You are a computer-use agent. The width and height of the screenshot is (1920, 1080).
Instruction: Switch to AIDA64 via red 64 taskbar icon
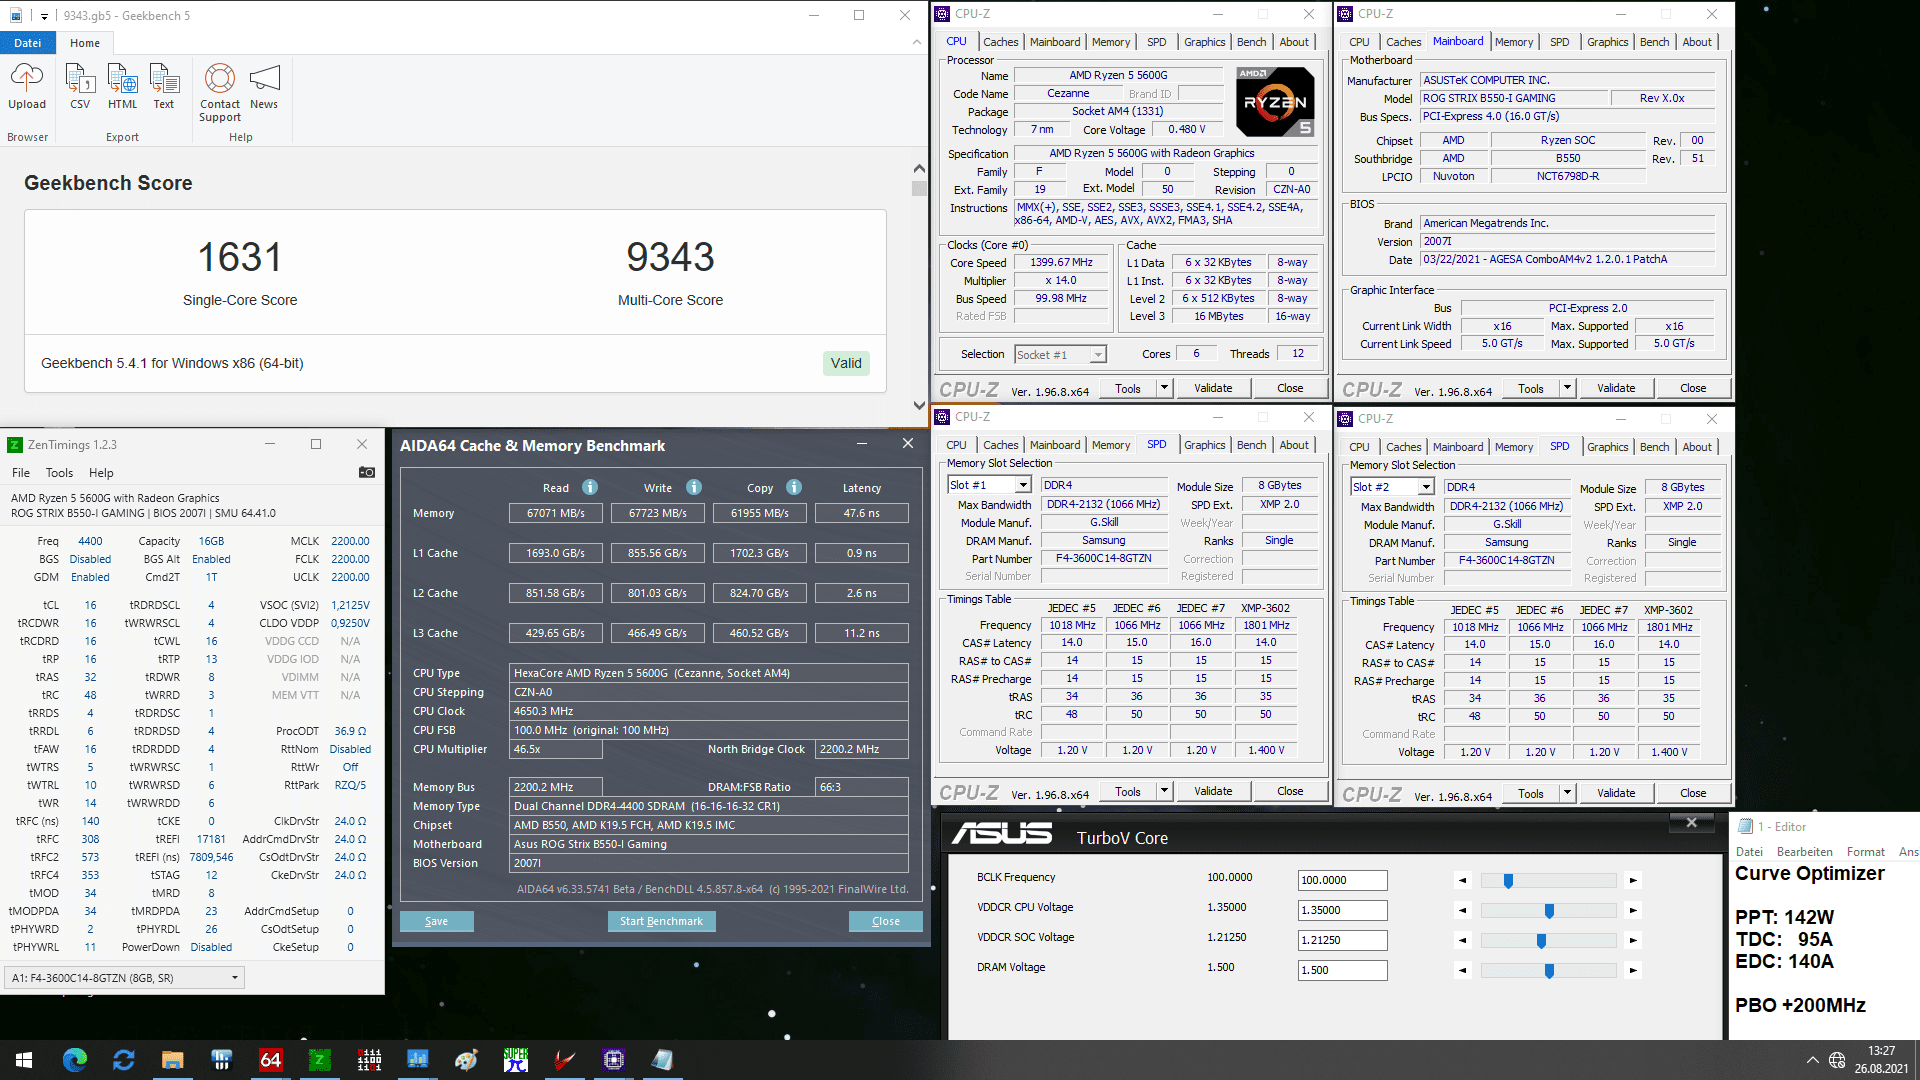pyautogui.click(x=270, y=1060)
